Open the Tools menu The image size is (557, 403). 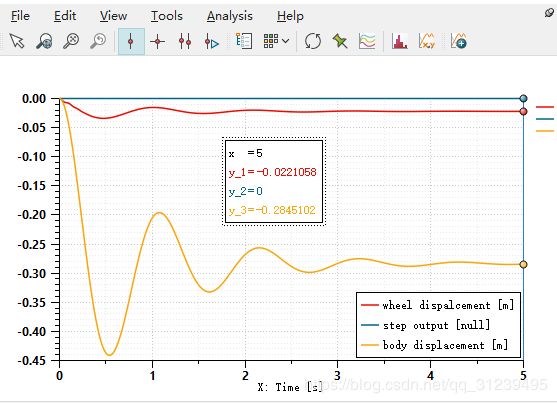(167, 16)
